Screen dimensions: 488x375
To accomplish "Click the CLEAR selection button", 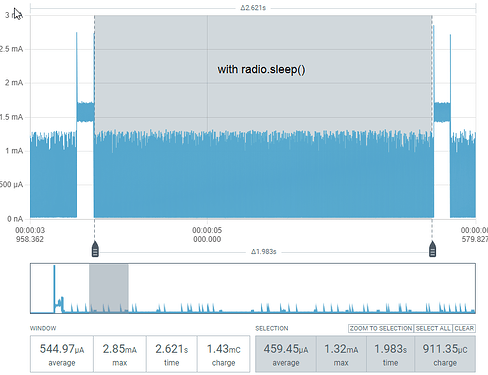I will (x=464, y=328).
